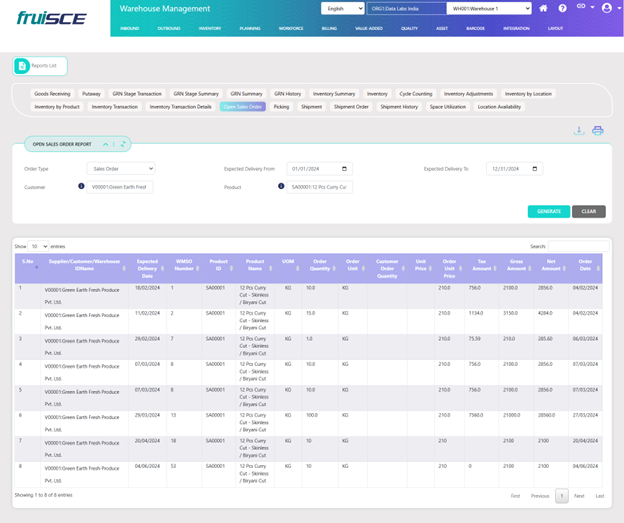
Task: Click the home icon in top bar
Action: coord(543,8)
